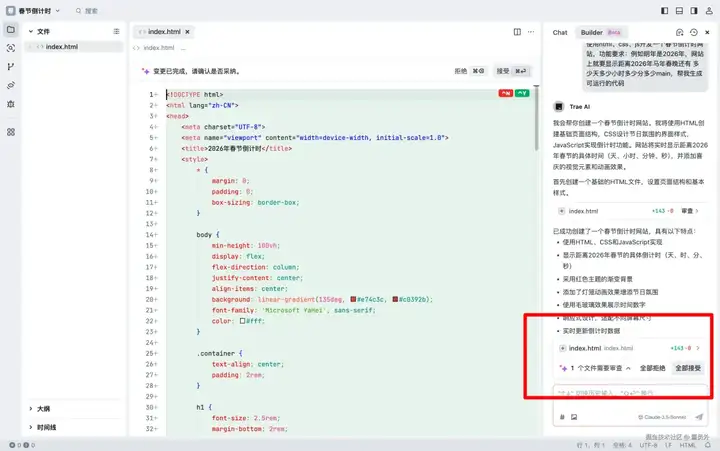Image resolution: width=720 pixels, height=451 pixels.
Task: Open chat history clock icon
Action: (x=694, y=32)
